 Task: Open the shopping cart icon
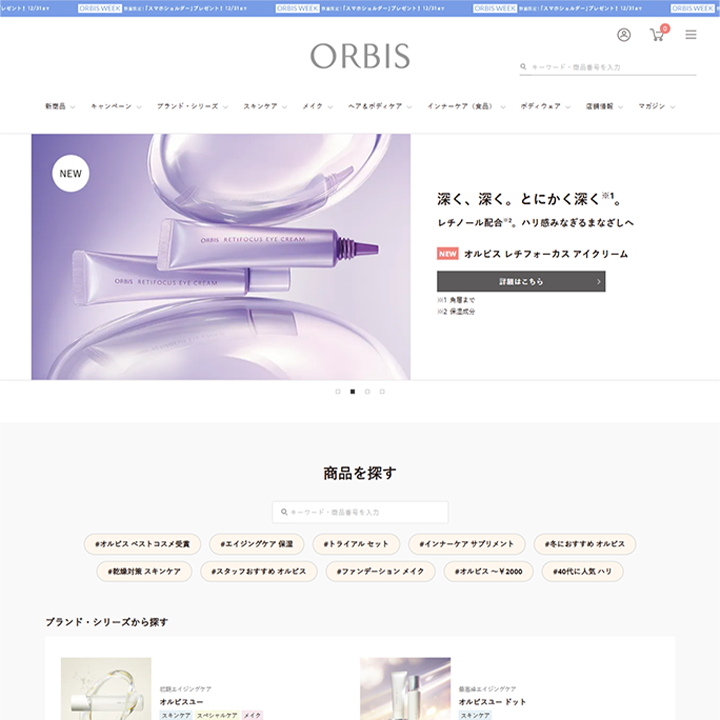point(658,34)
